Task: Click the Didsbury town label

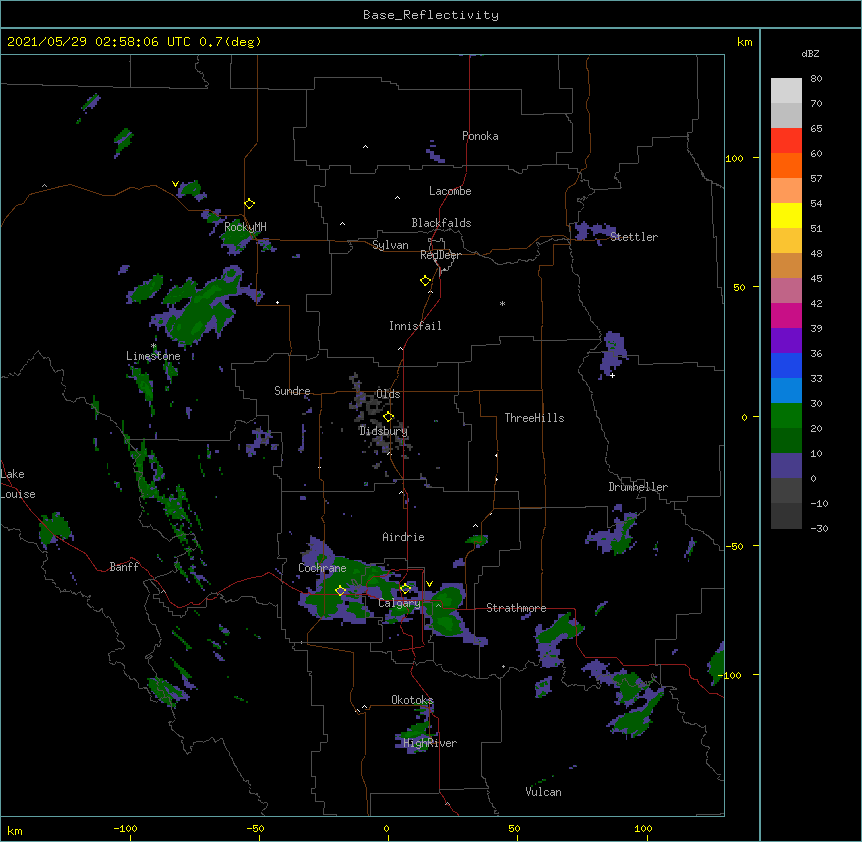Action: point(383,431)
